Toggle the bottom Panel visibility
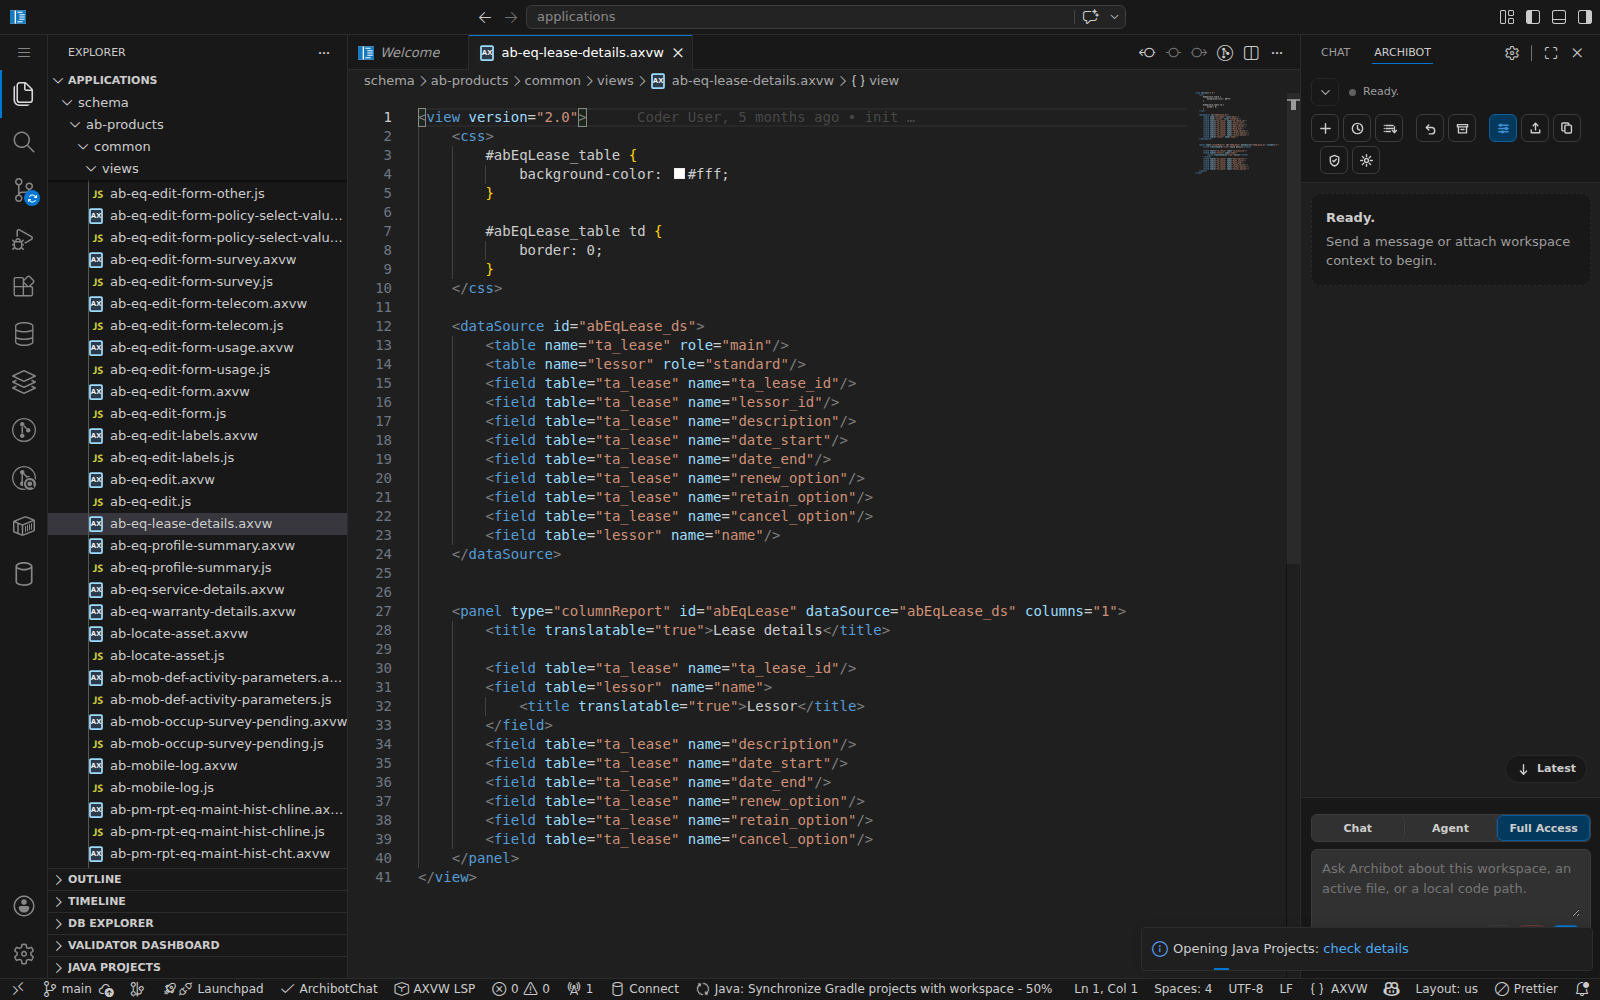 (x=1559, y=16)
